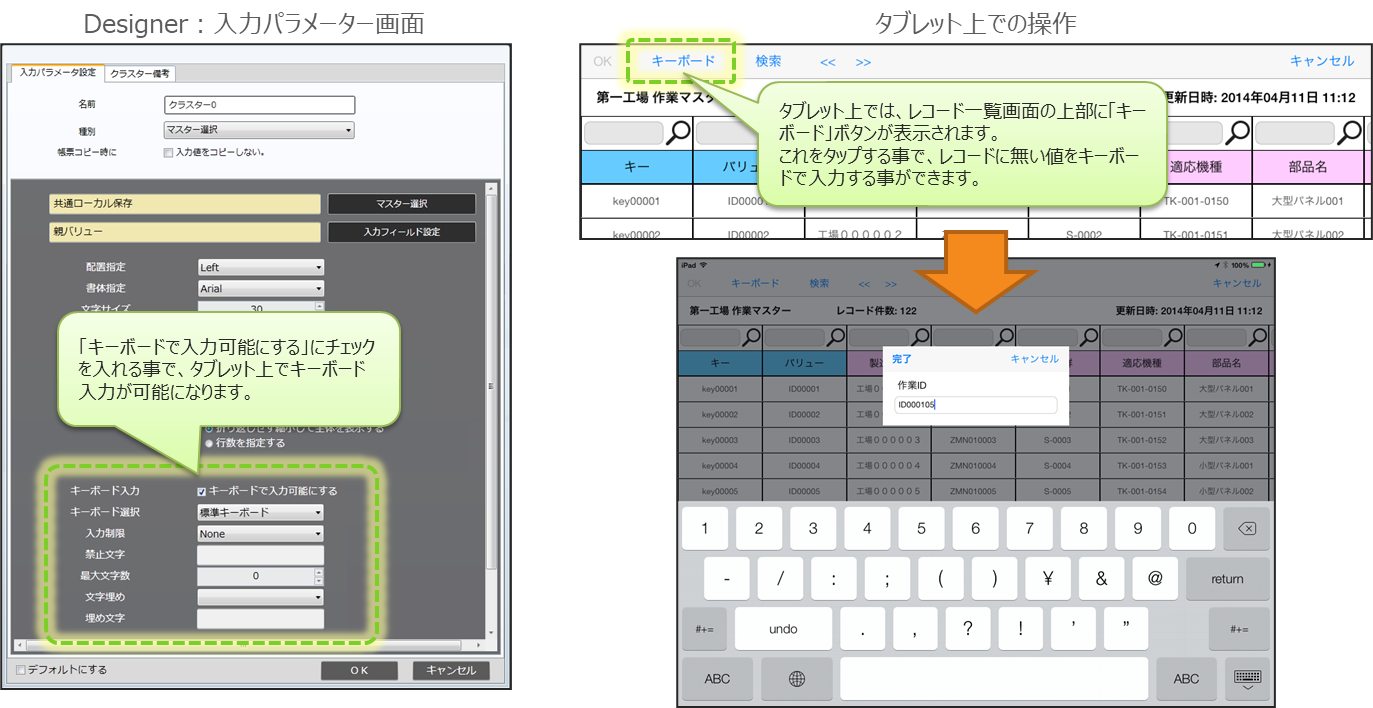Select the 入力パラメータ設定 tab

tap(58, 73)
